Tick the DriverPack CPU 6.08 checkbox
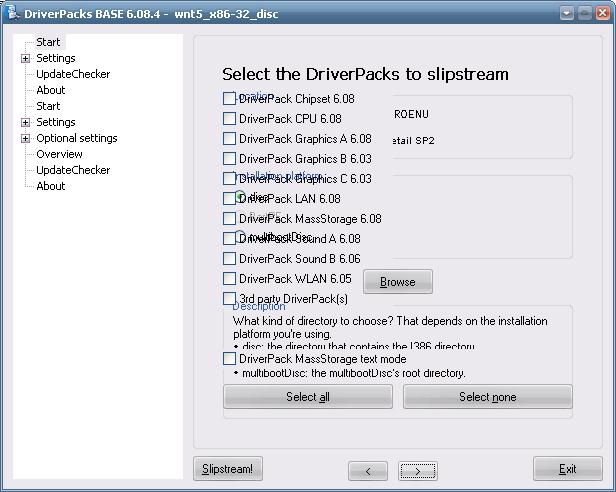The height and width of the screenshot is (492, 616). pyautogui.click(x=230, y=119)
